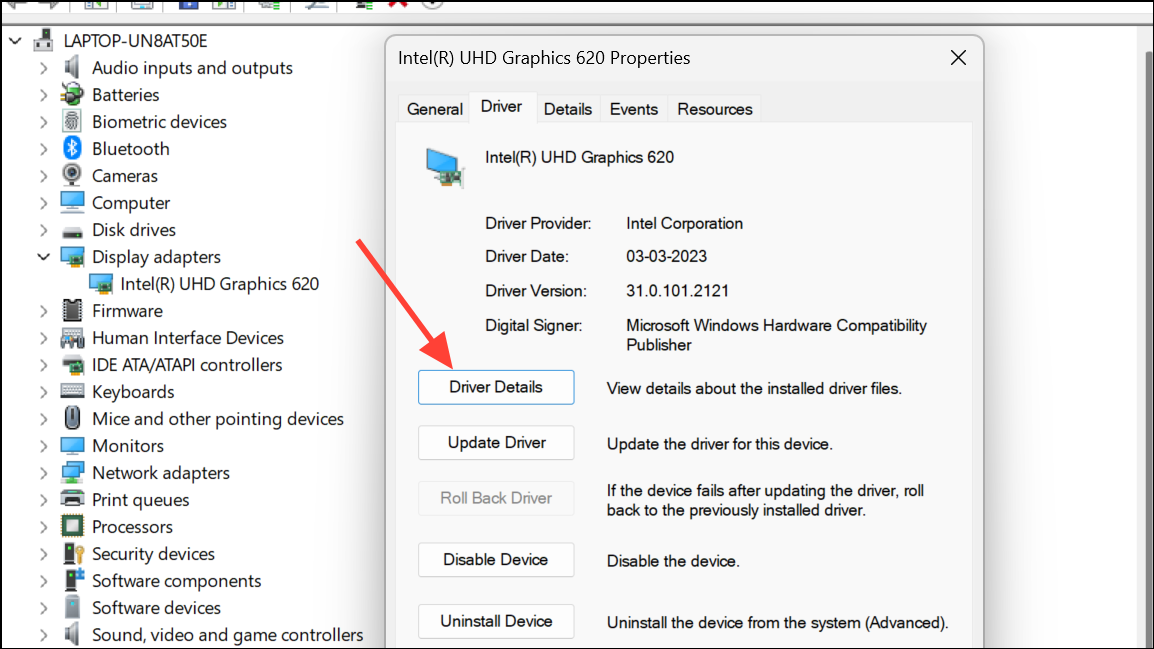Click the Security devices key icon
Viewport: 1154px width, 649px height.
click(74, 553)
